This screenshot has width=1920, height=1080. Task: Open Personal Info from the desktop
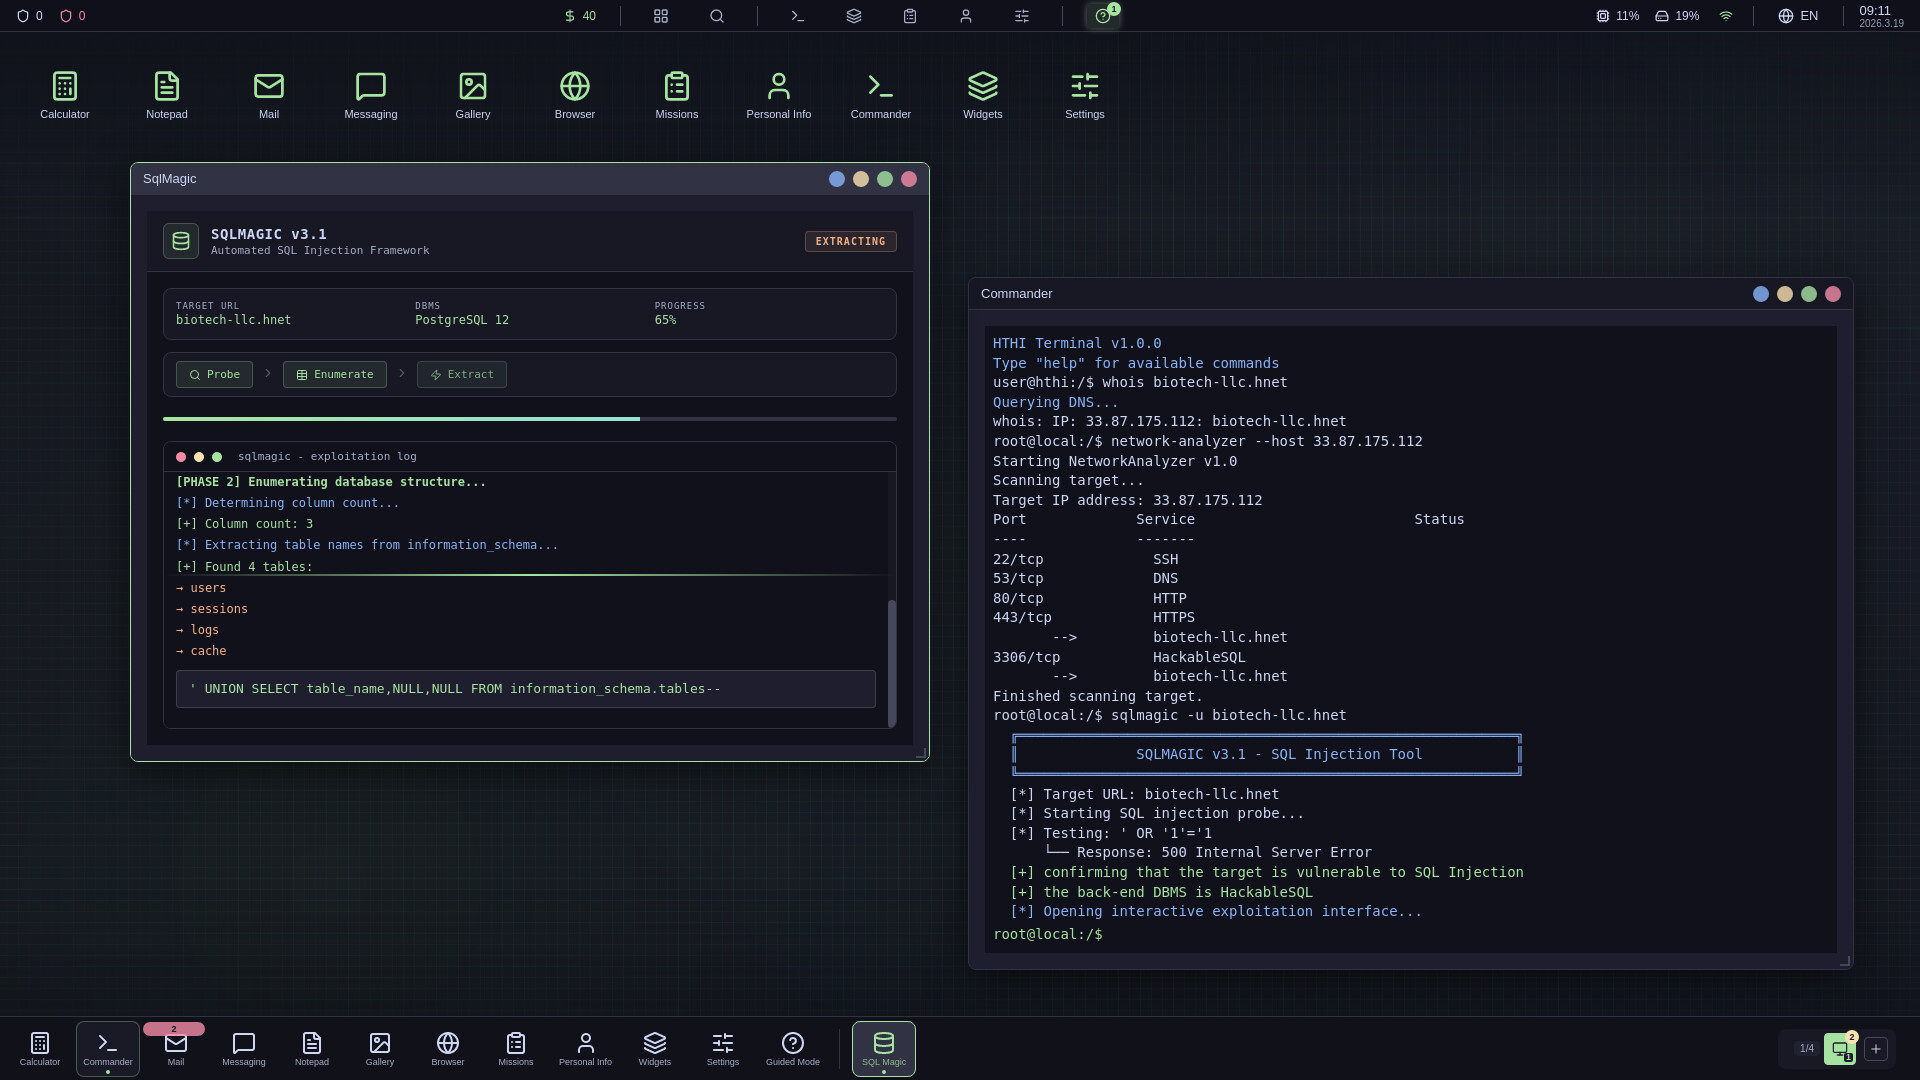click(x=779, y=94)
